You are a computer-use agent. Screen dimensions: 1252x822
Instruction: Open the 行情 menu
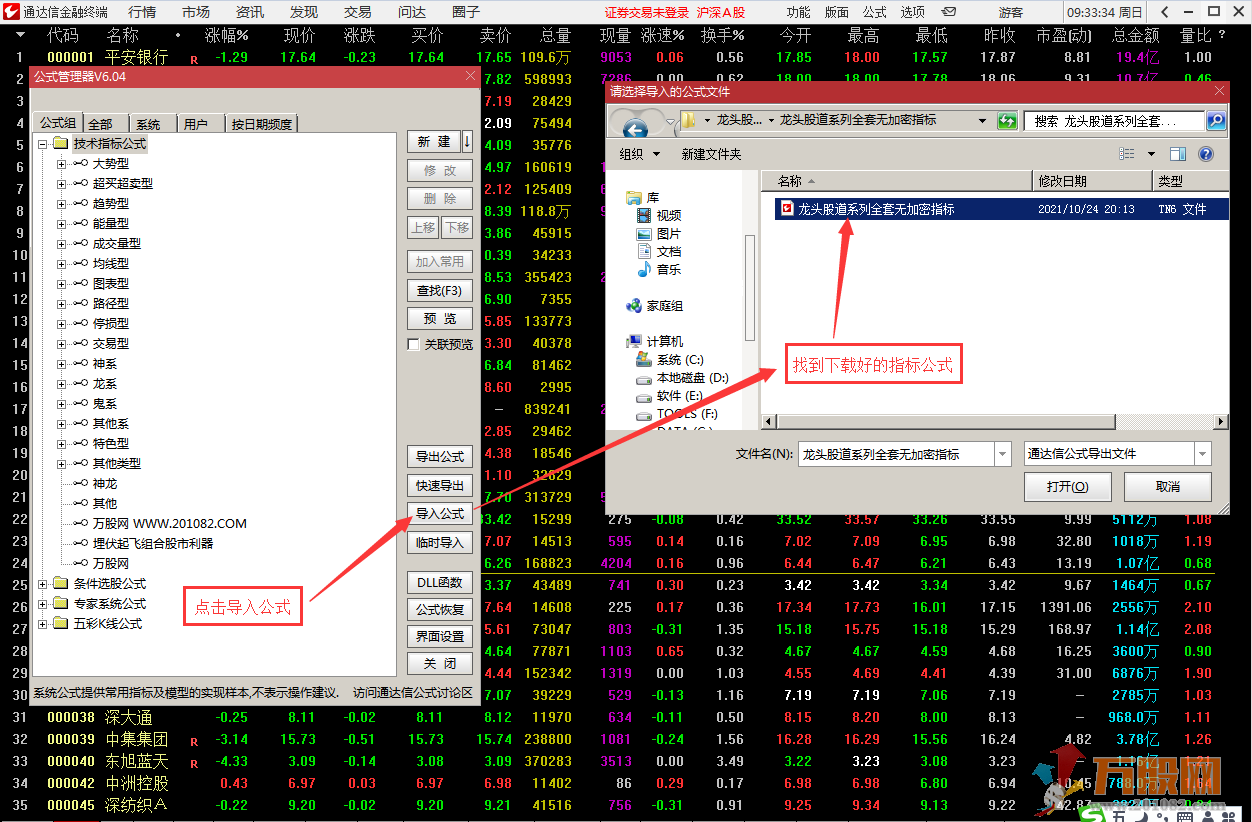click(142, 13)
